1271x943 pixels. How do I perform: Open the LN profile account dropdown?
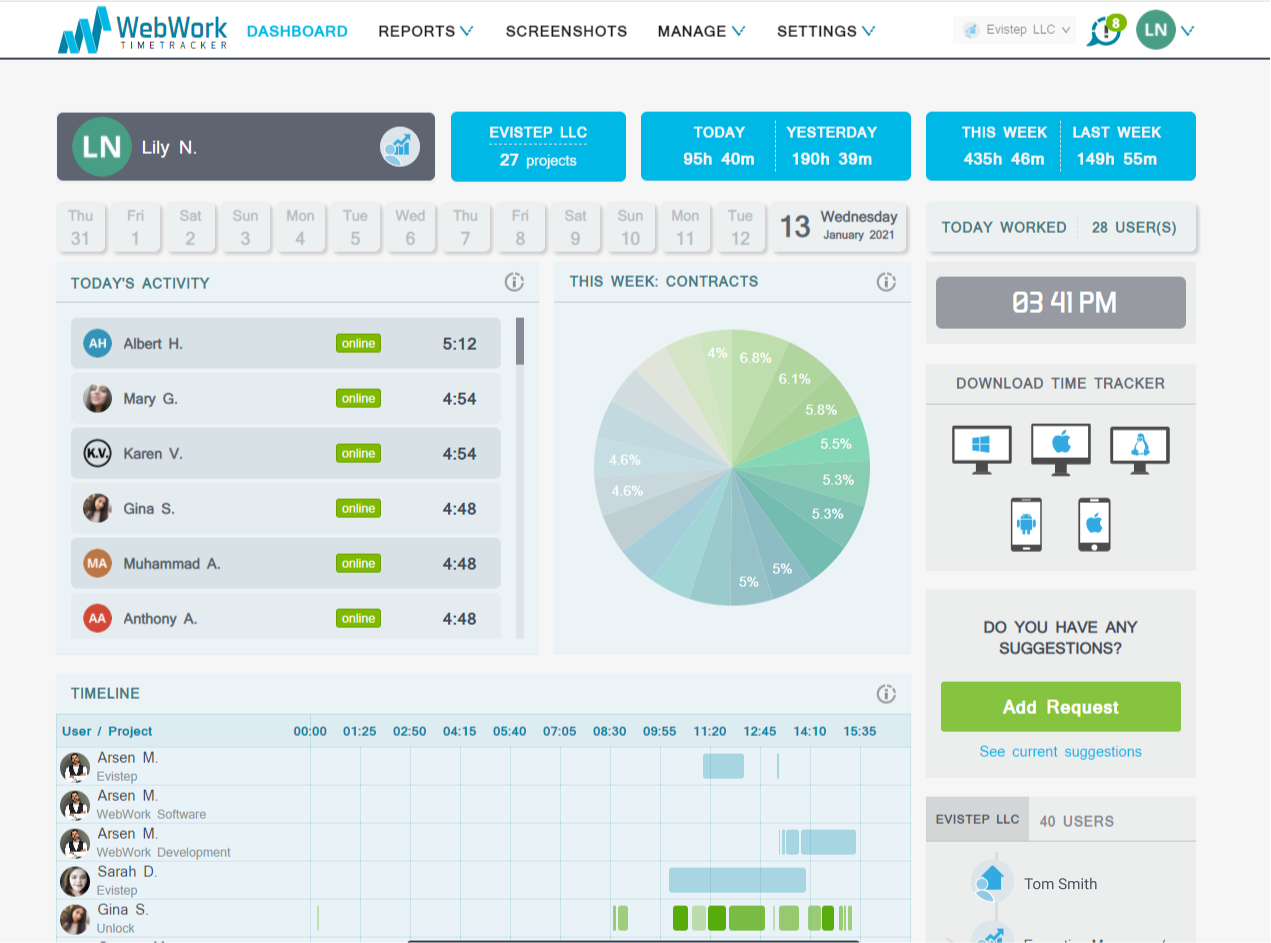click(x=1164, y=30)
